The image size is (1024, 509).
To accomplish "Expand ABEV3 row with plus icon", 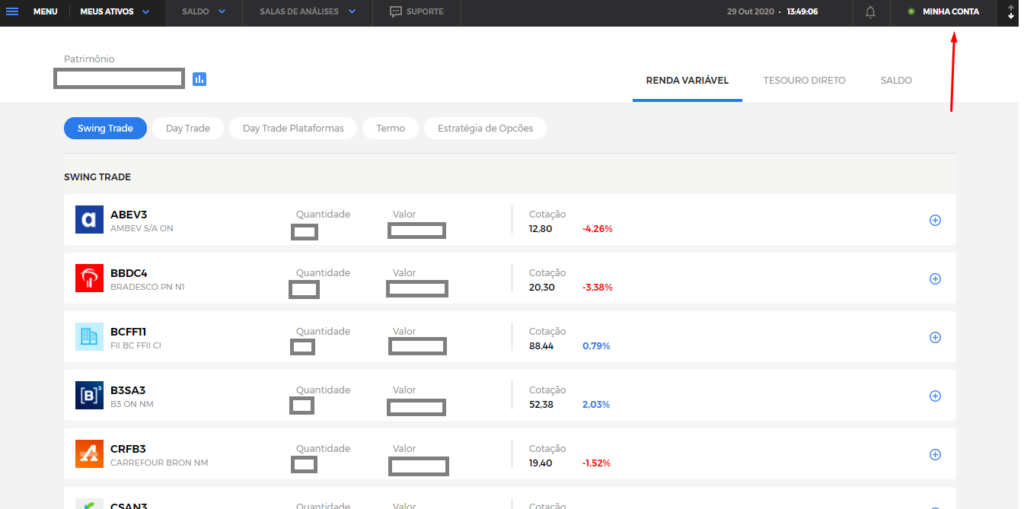I will [935, 220].
